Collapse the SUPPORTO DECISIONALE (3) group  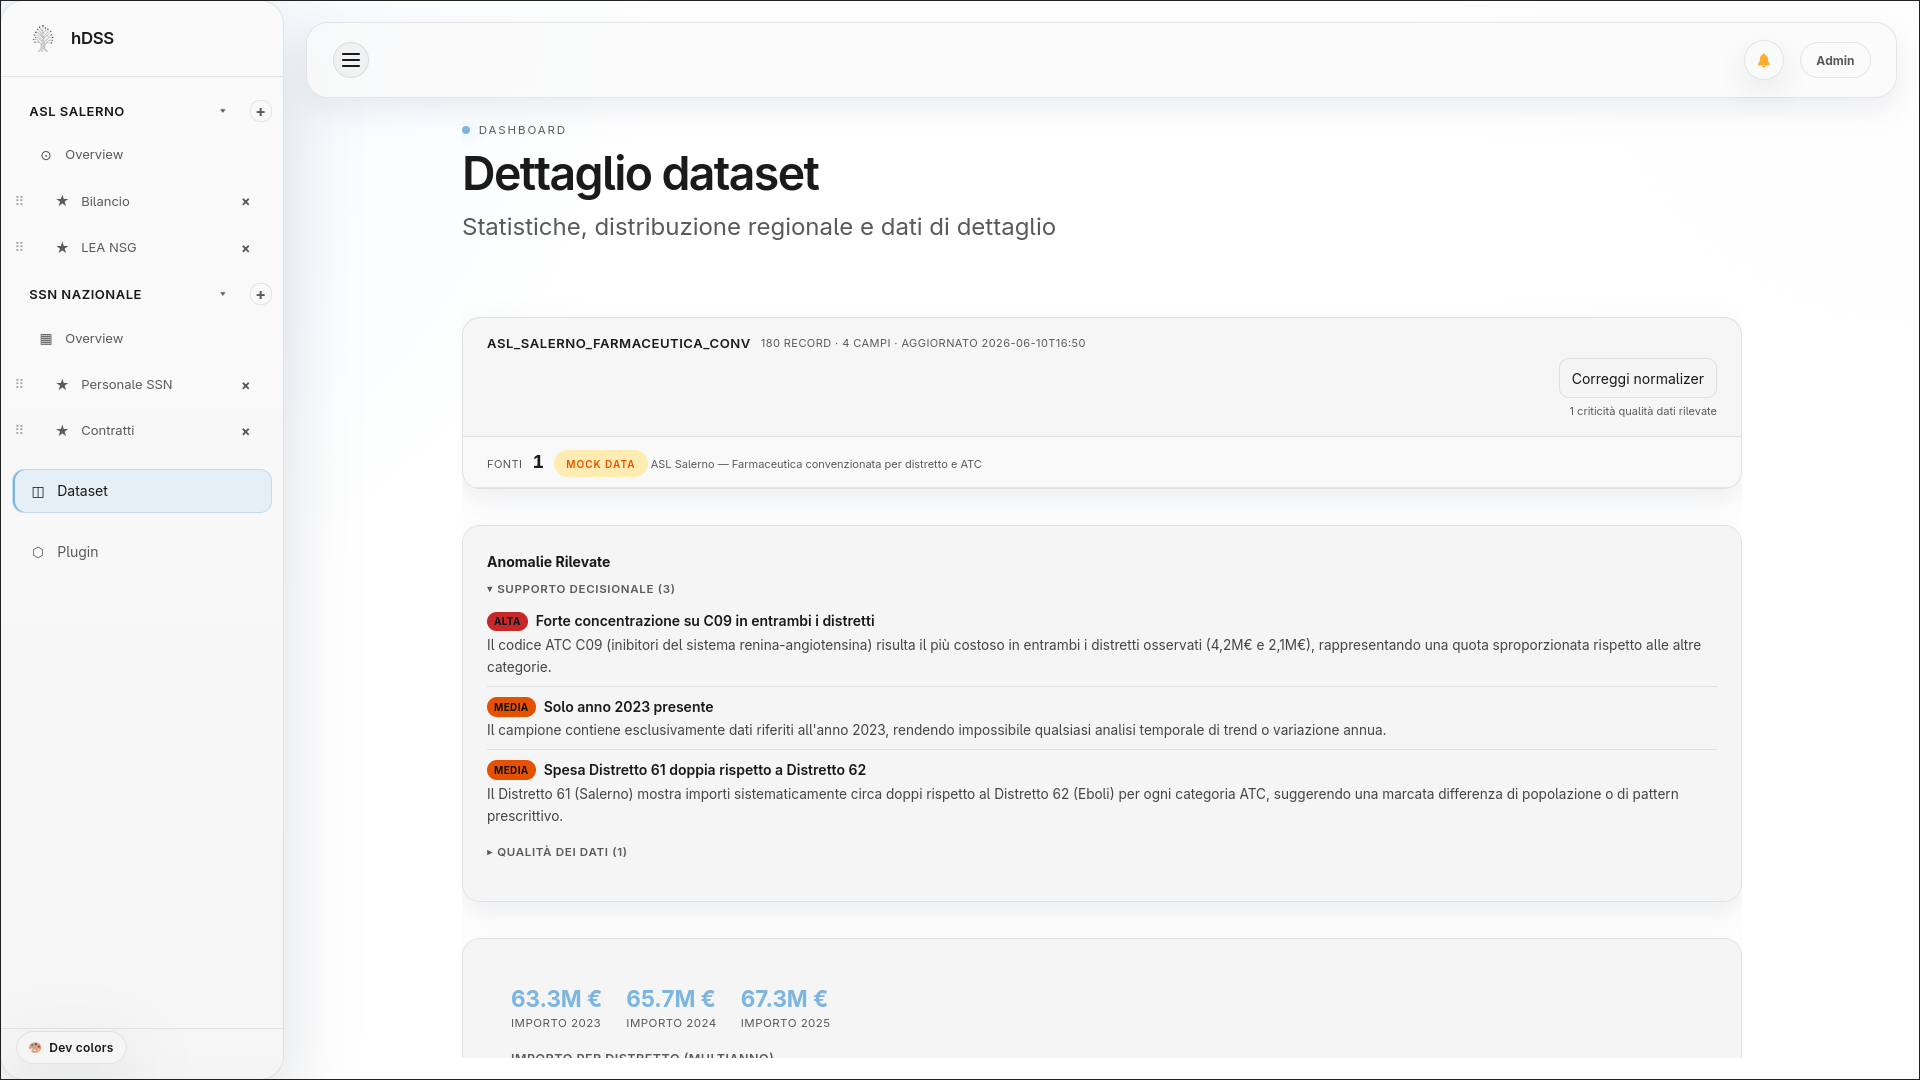point(581,589)
